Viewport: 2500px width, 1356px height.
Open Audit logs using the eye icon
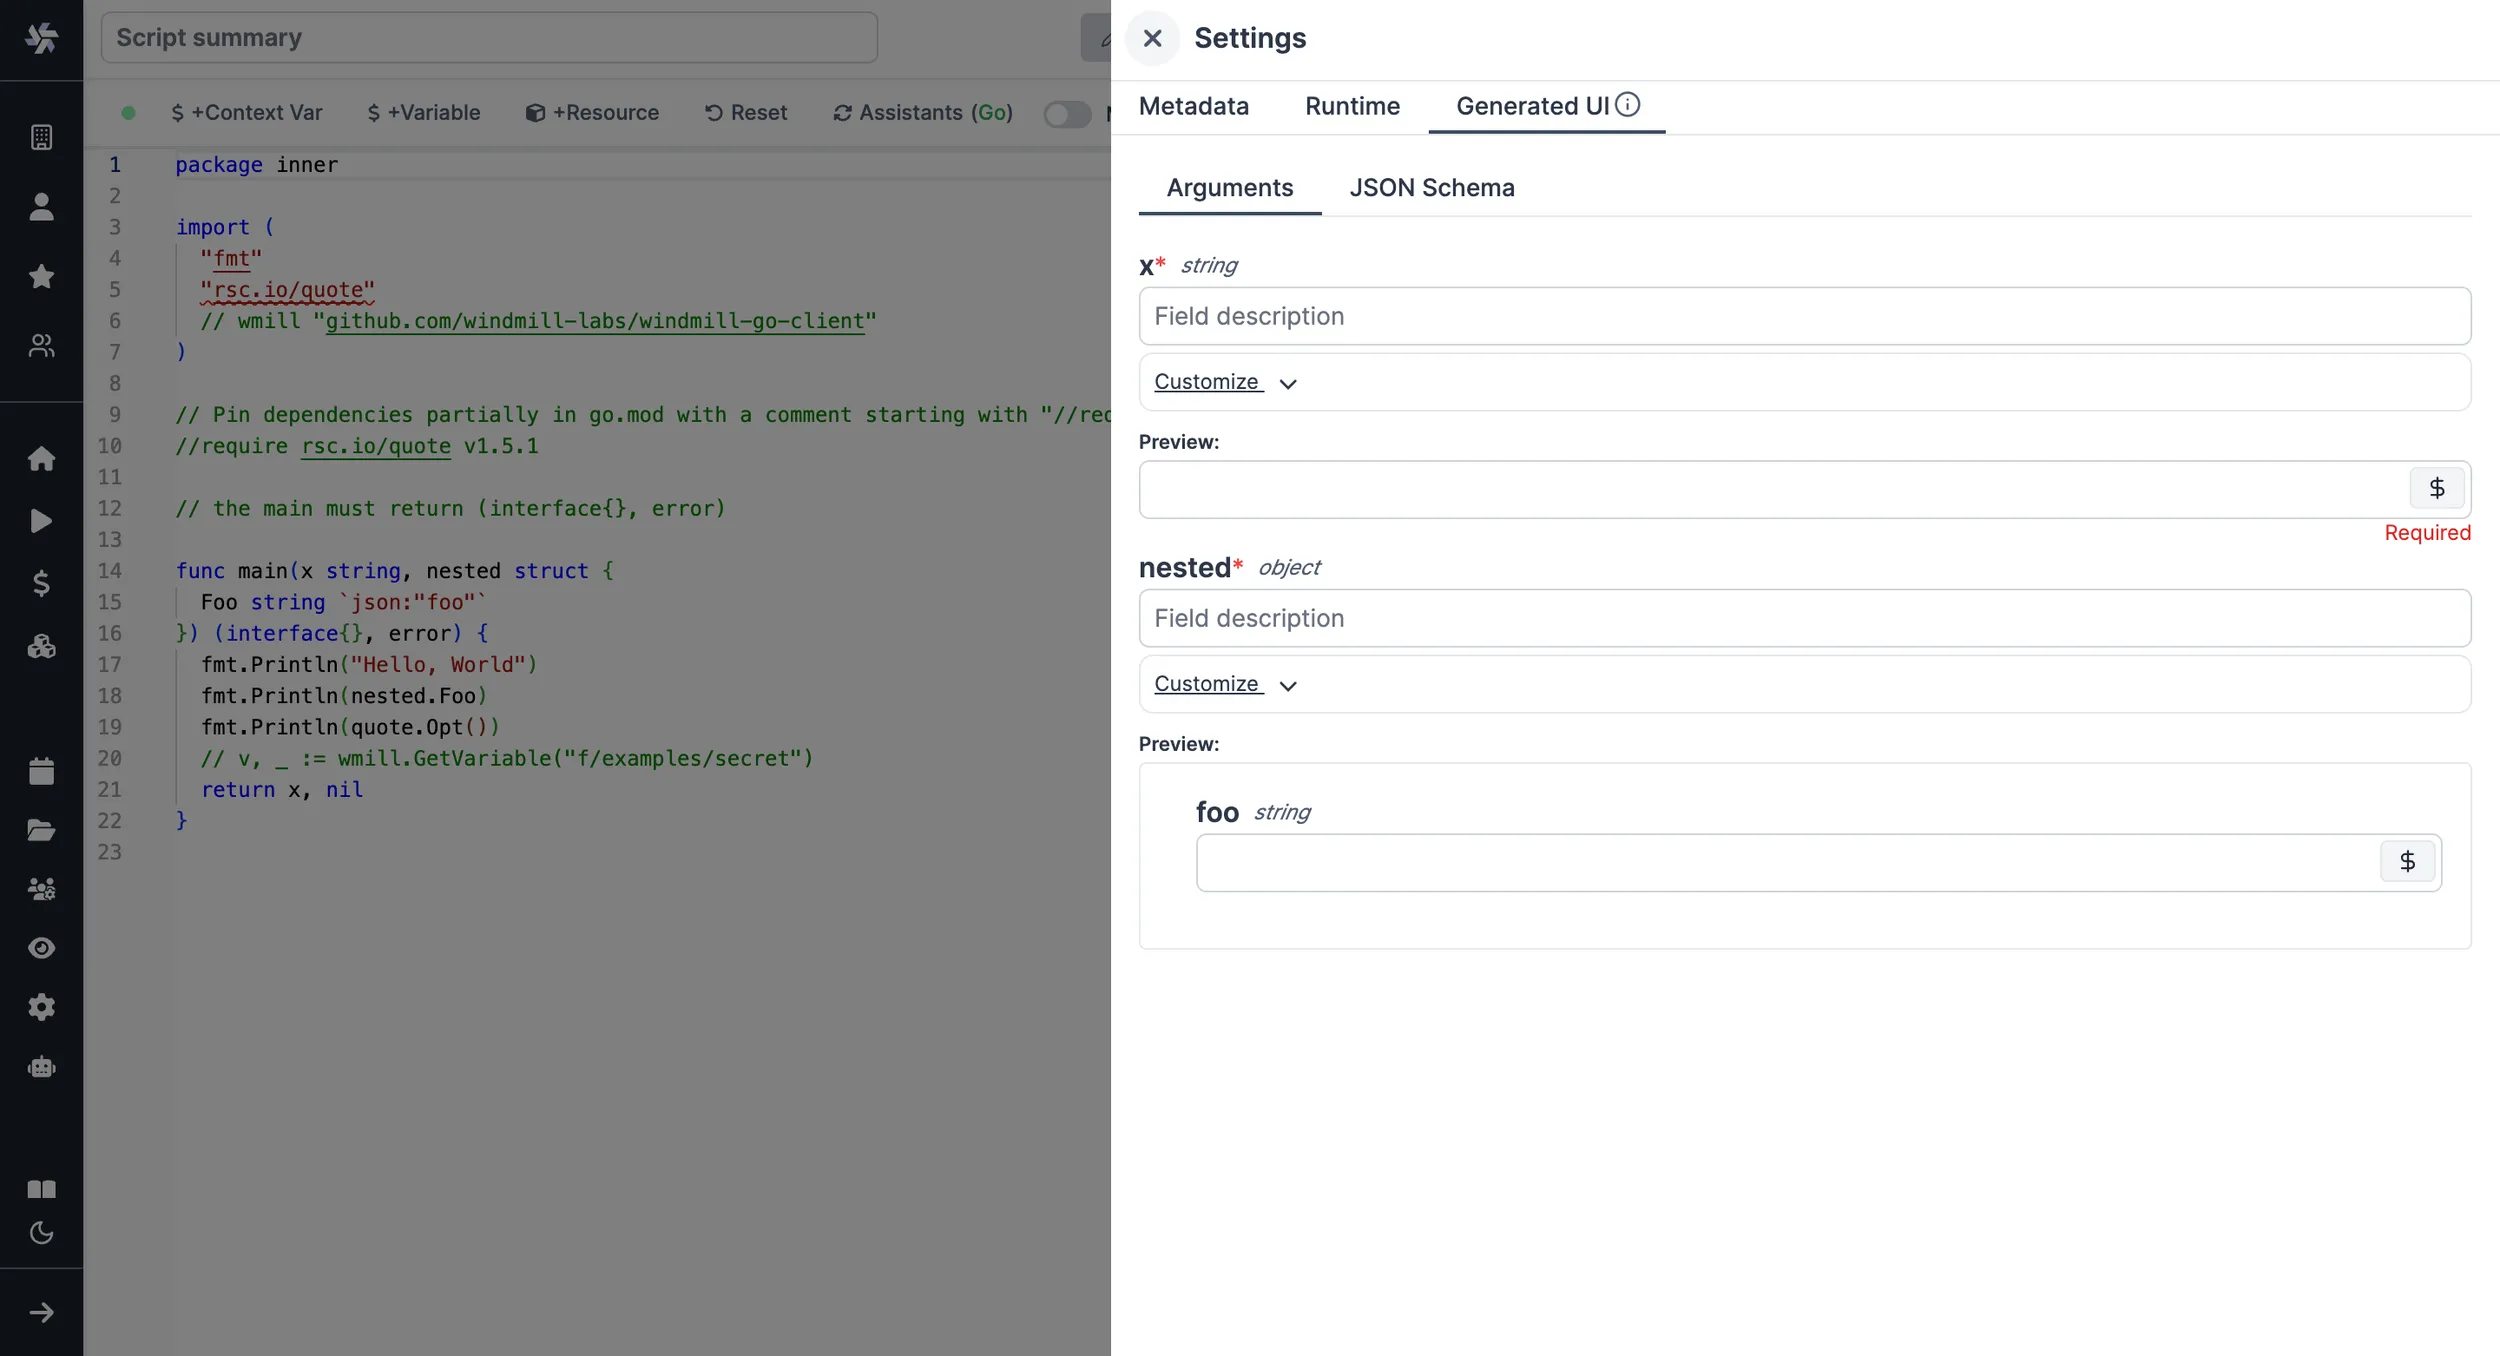click(41, 948)
